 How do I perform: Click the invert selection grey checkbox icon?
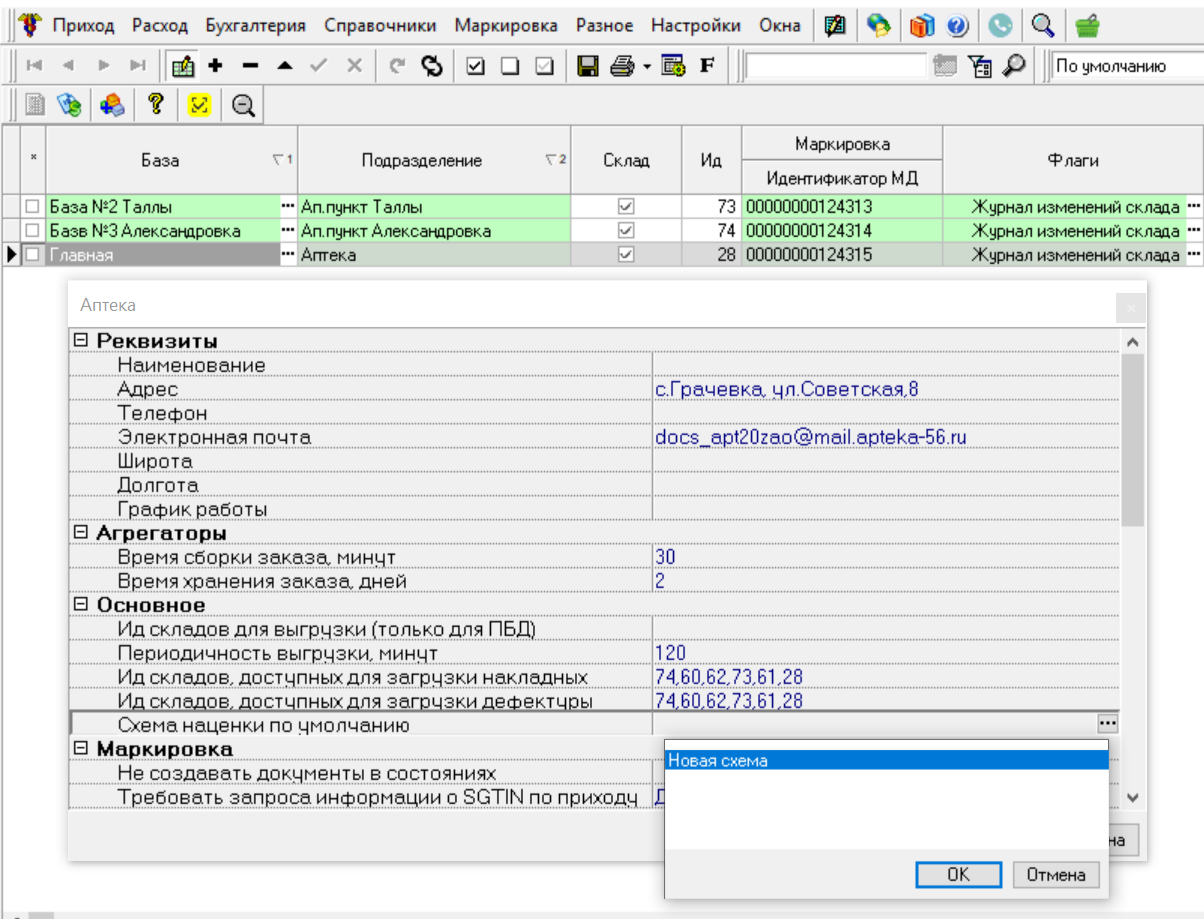pos(544,66)
